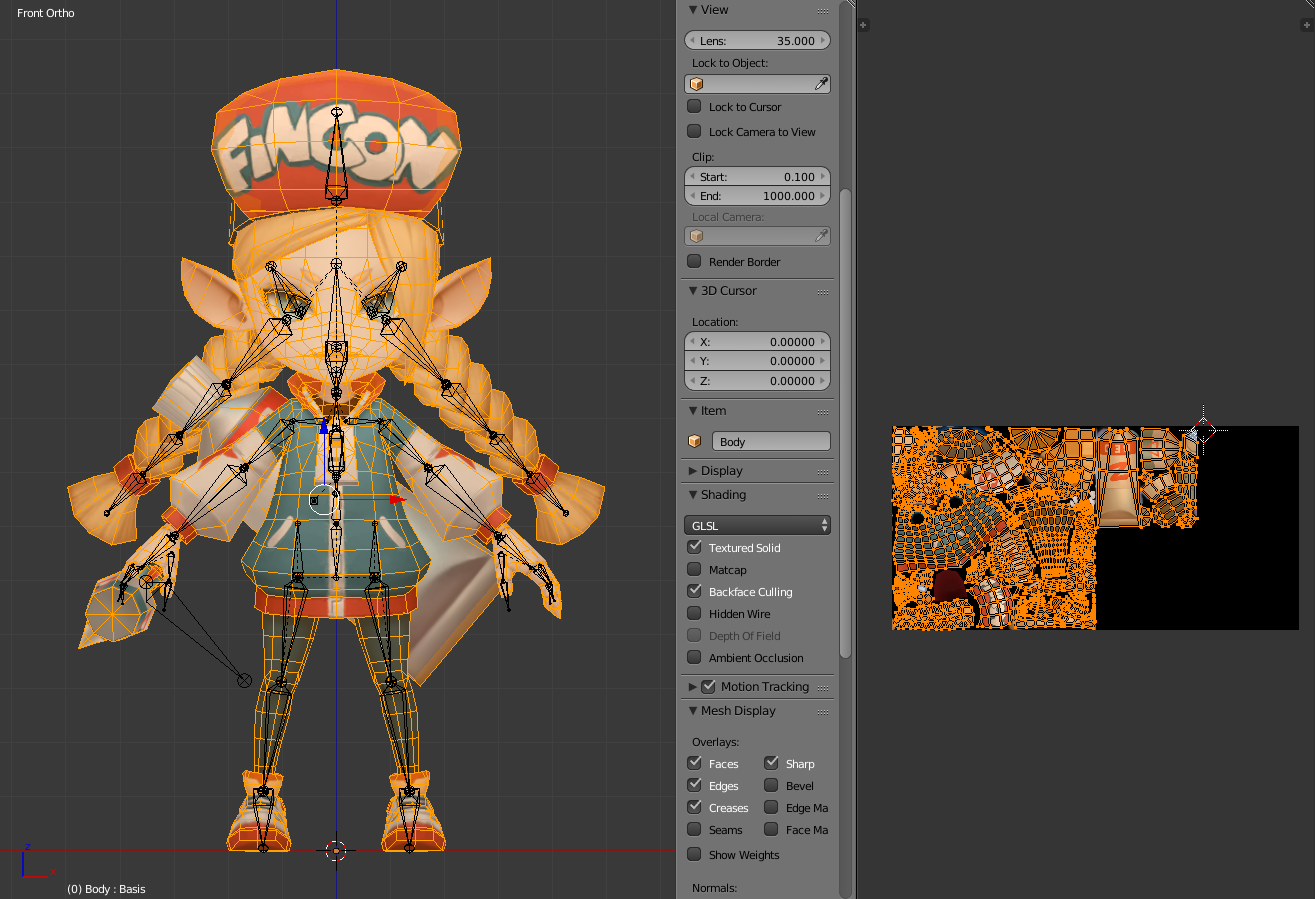The width and height of the screenshot is (1315, 899).
Task: Click the properties panel vertical scrollbar
Action: (846, 424)
